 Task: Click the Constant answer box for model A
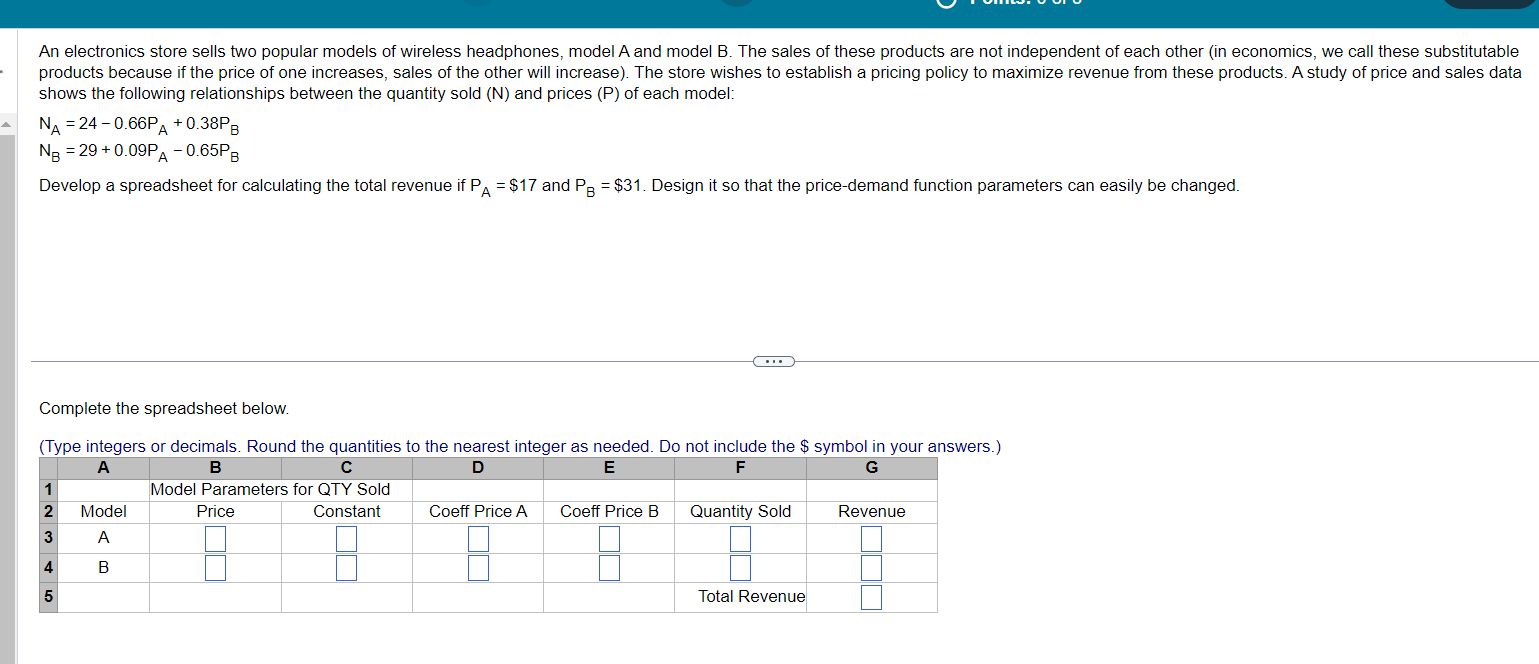(346, 538)
